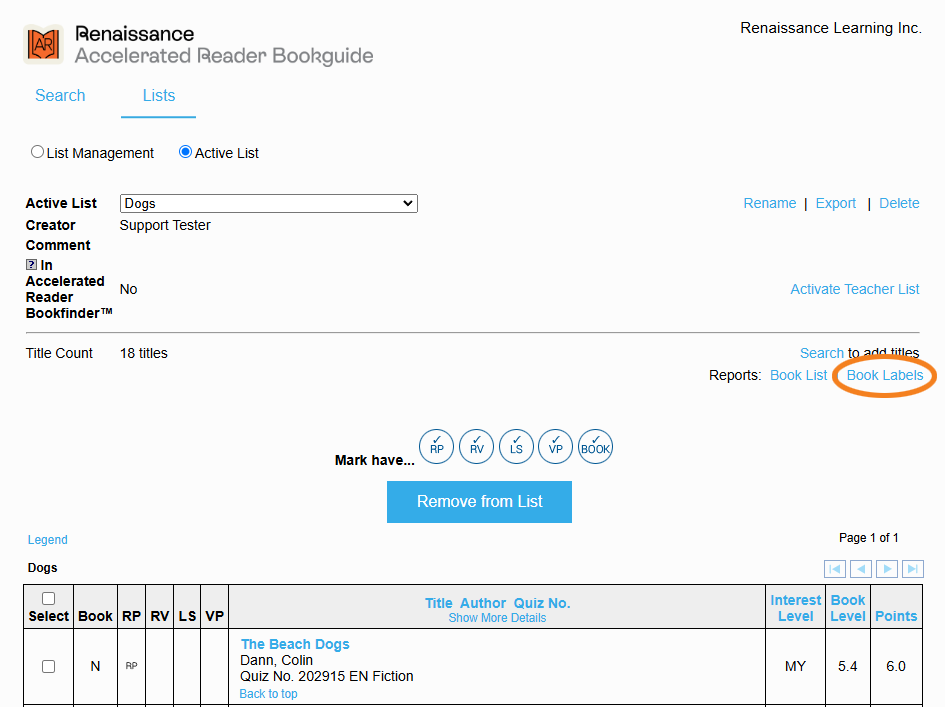
Task: Click the RP icon in The Beach Dogs row
Action: pyautogui.click(x=131, y=666)
